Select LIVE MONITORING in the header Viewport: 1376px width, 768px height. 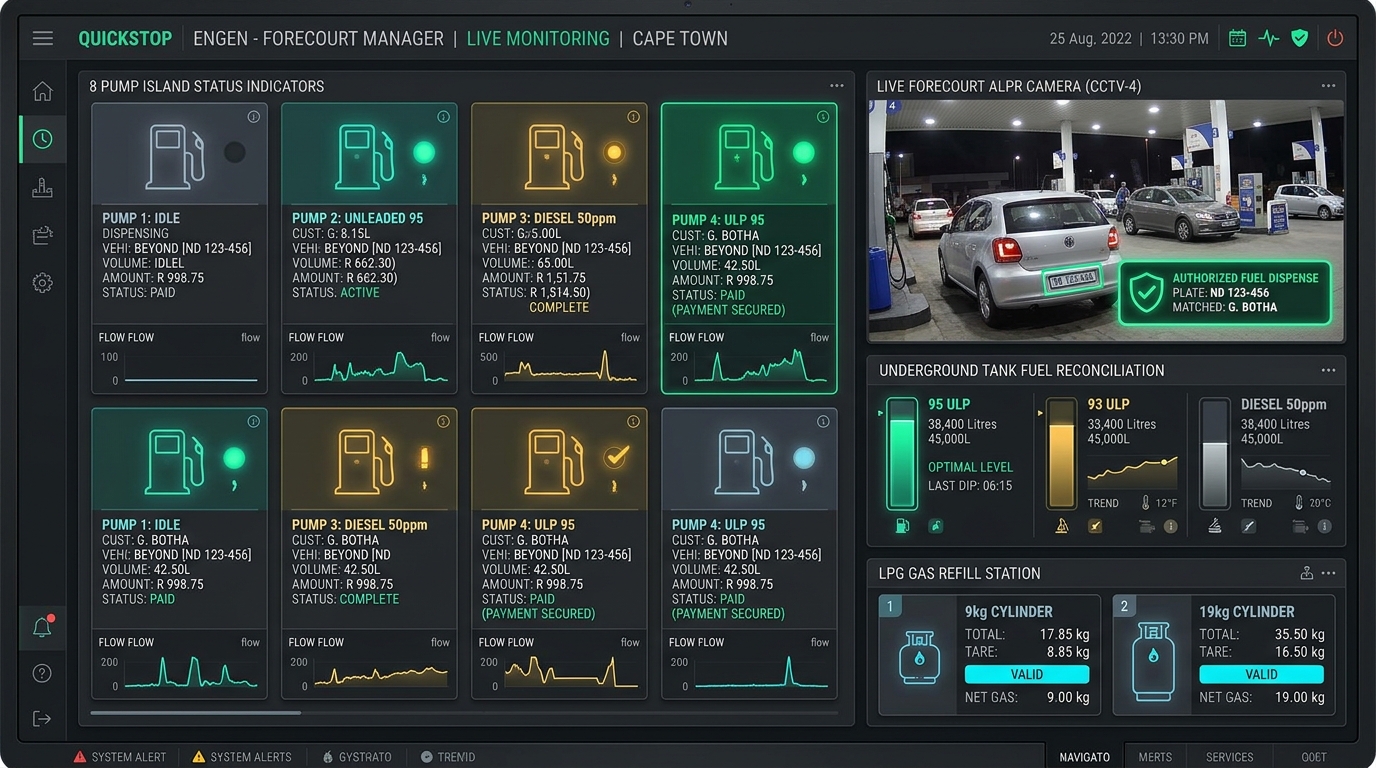pos(538,38)
